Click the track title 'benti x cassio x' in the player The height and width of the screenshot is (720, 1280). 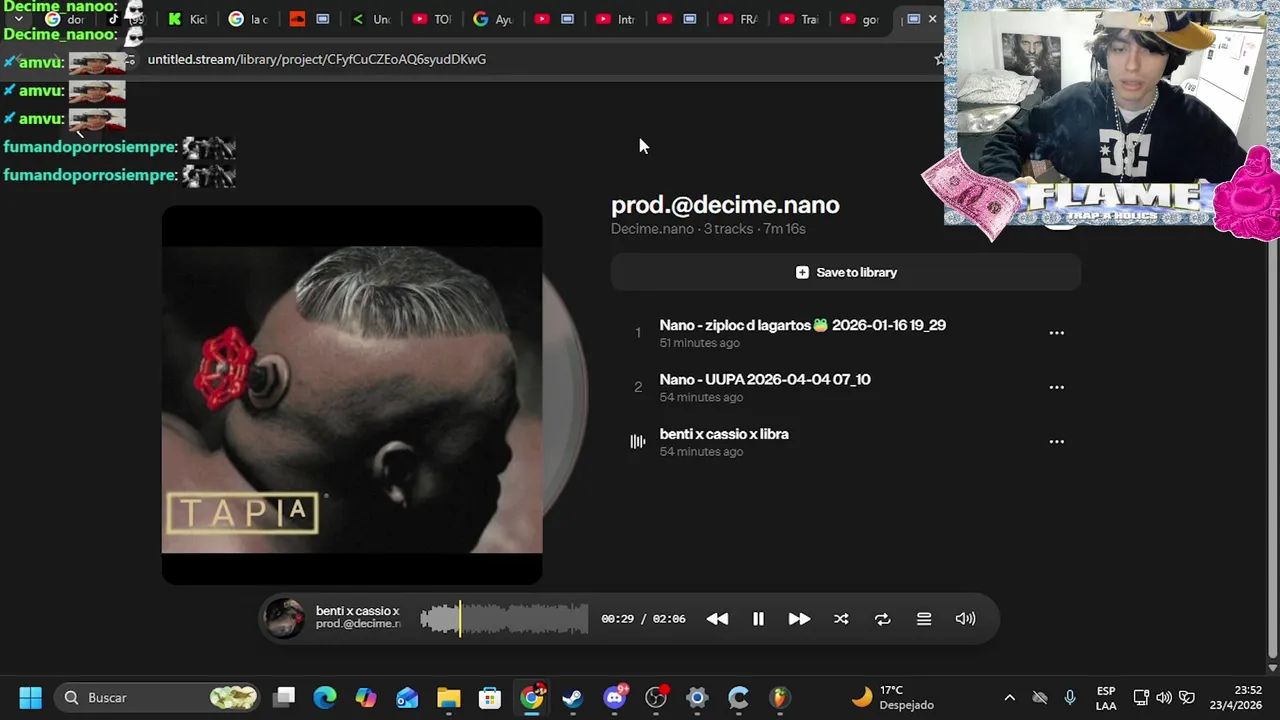pos(357,611)
